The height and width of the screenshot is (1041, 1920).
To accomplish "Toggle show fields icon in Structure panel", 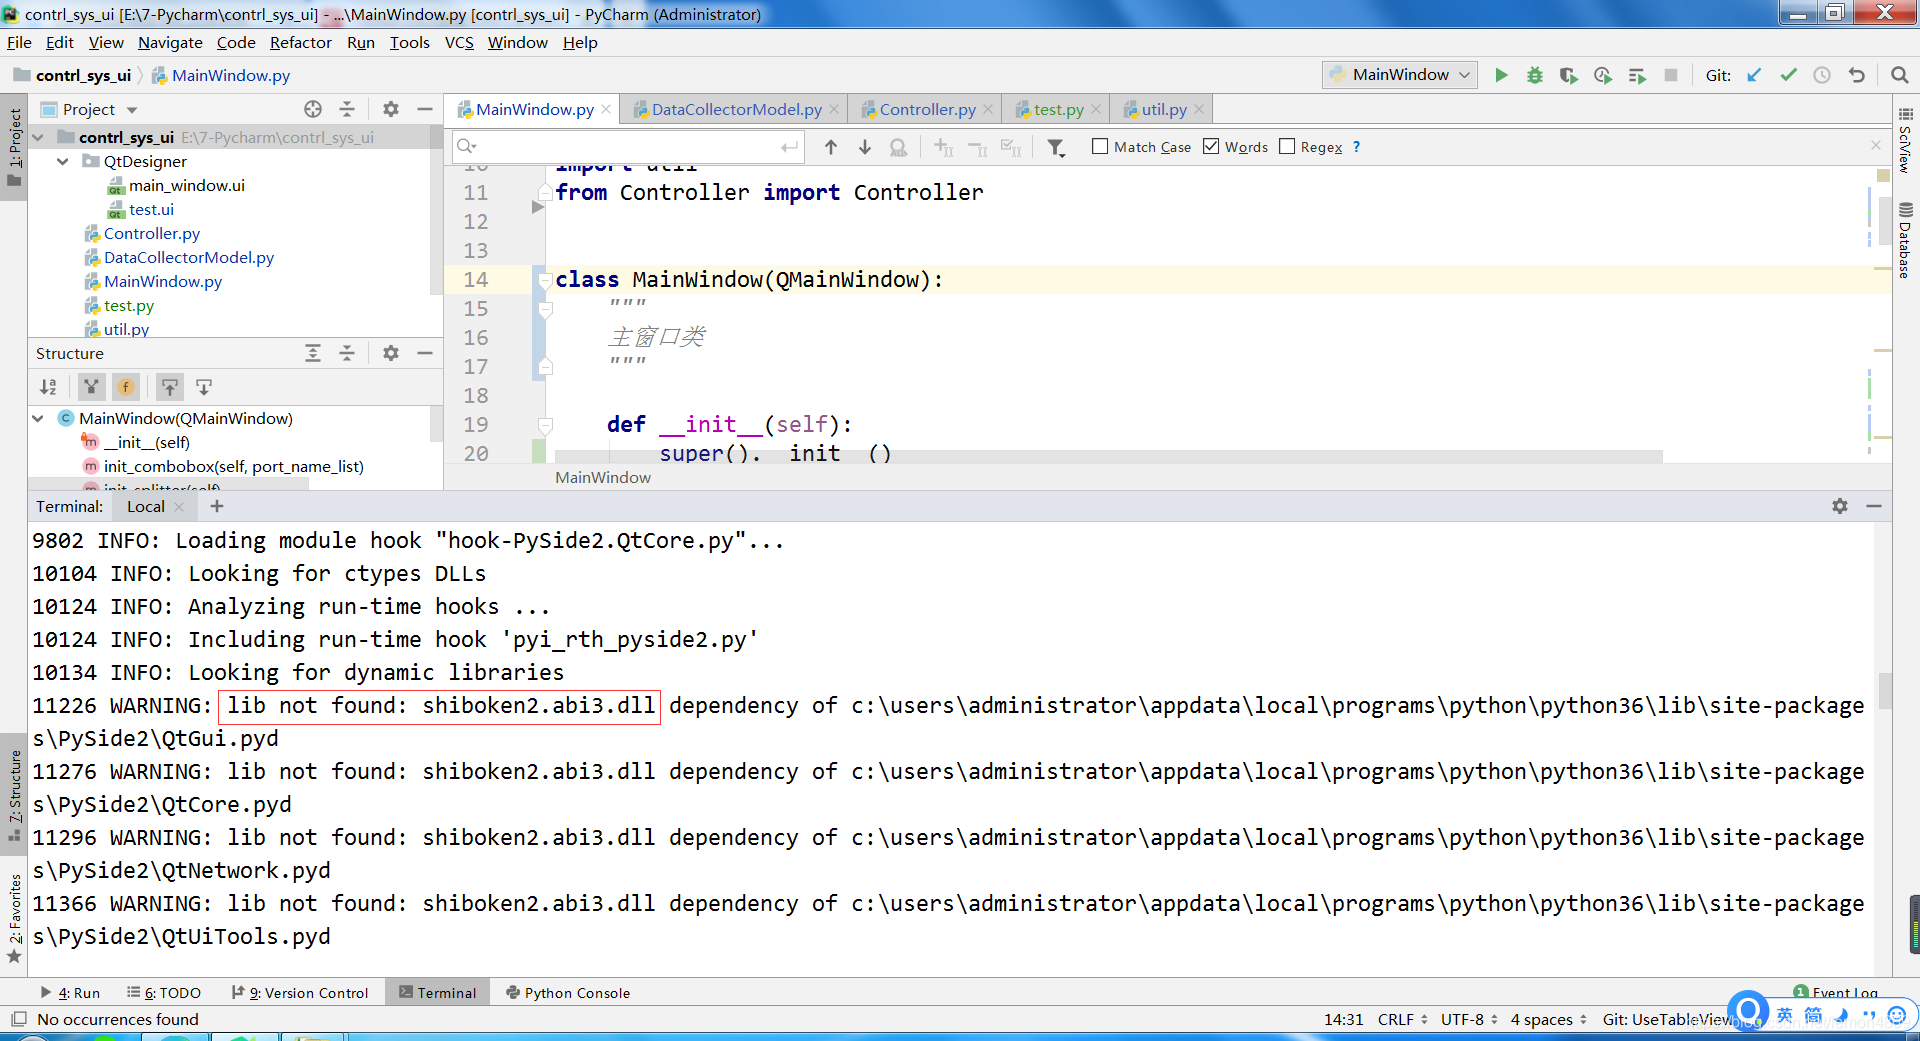I will coord(126,387).
